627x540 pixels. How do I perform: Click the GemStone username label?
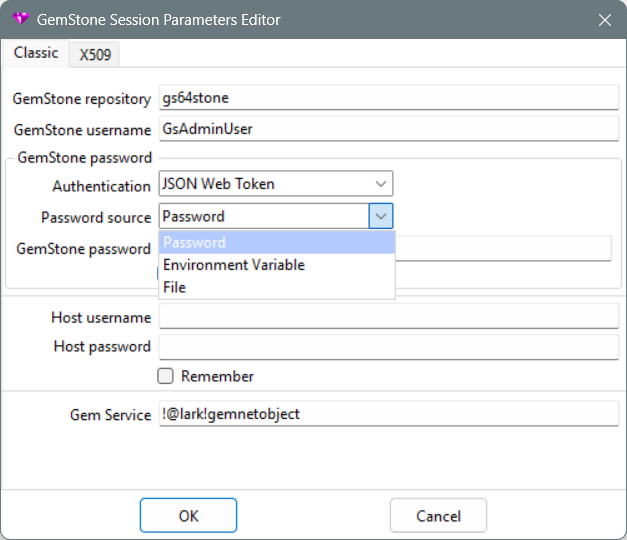[x=82, y=130]
